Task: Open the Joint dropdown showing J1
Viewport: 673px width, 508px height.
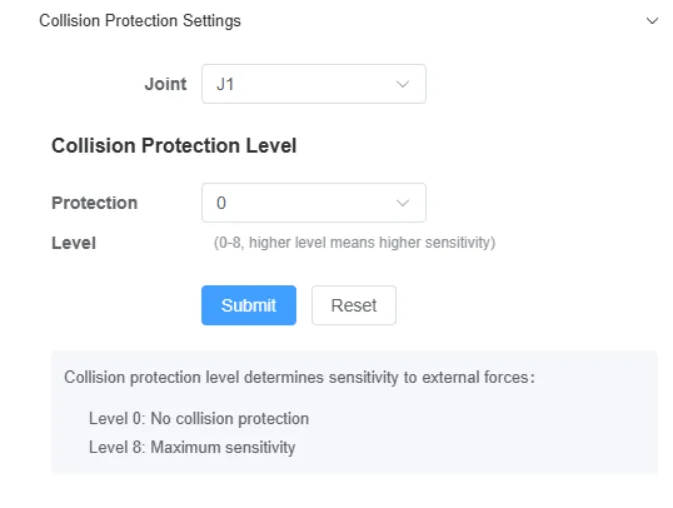Action: 300,84
